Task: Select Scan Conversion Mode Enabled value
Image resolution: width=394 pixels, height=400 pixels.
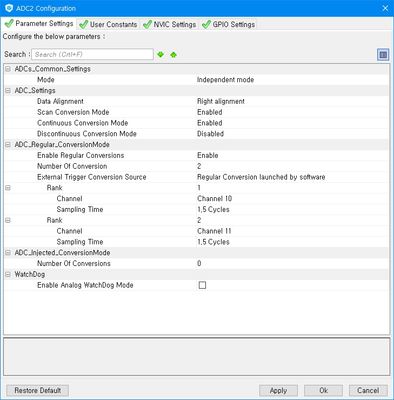Action: (210, 112)
